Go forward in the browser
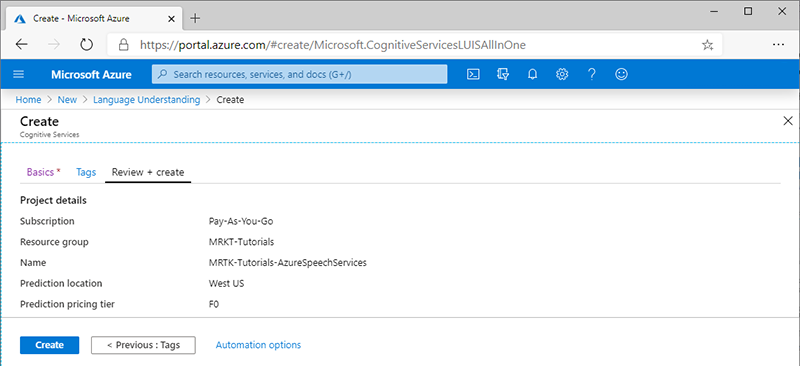Screen dimensions: 800x366 [x=54, y=45]
